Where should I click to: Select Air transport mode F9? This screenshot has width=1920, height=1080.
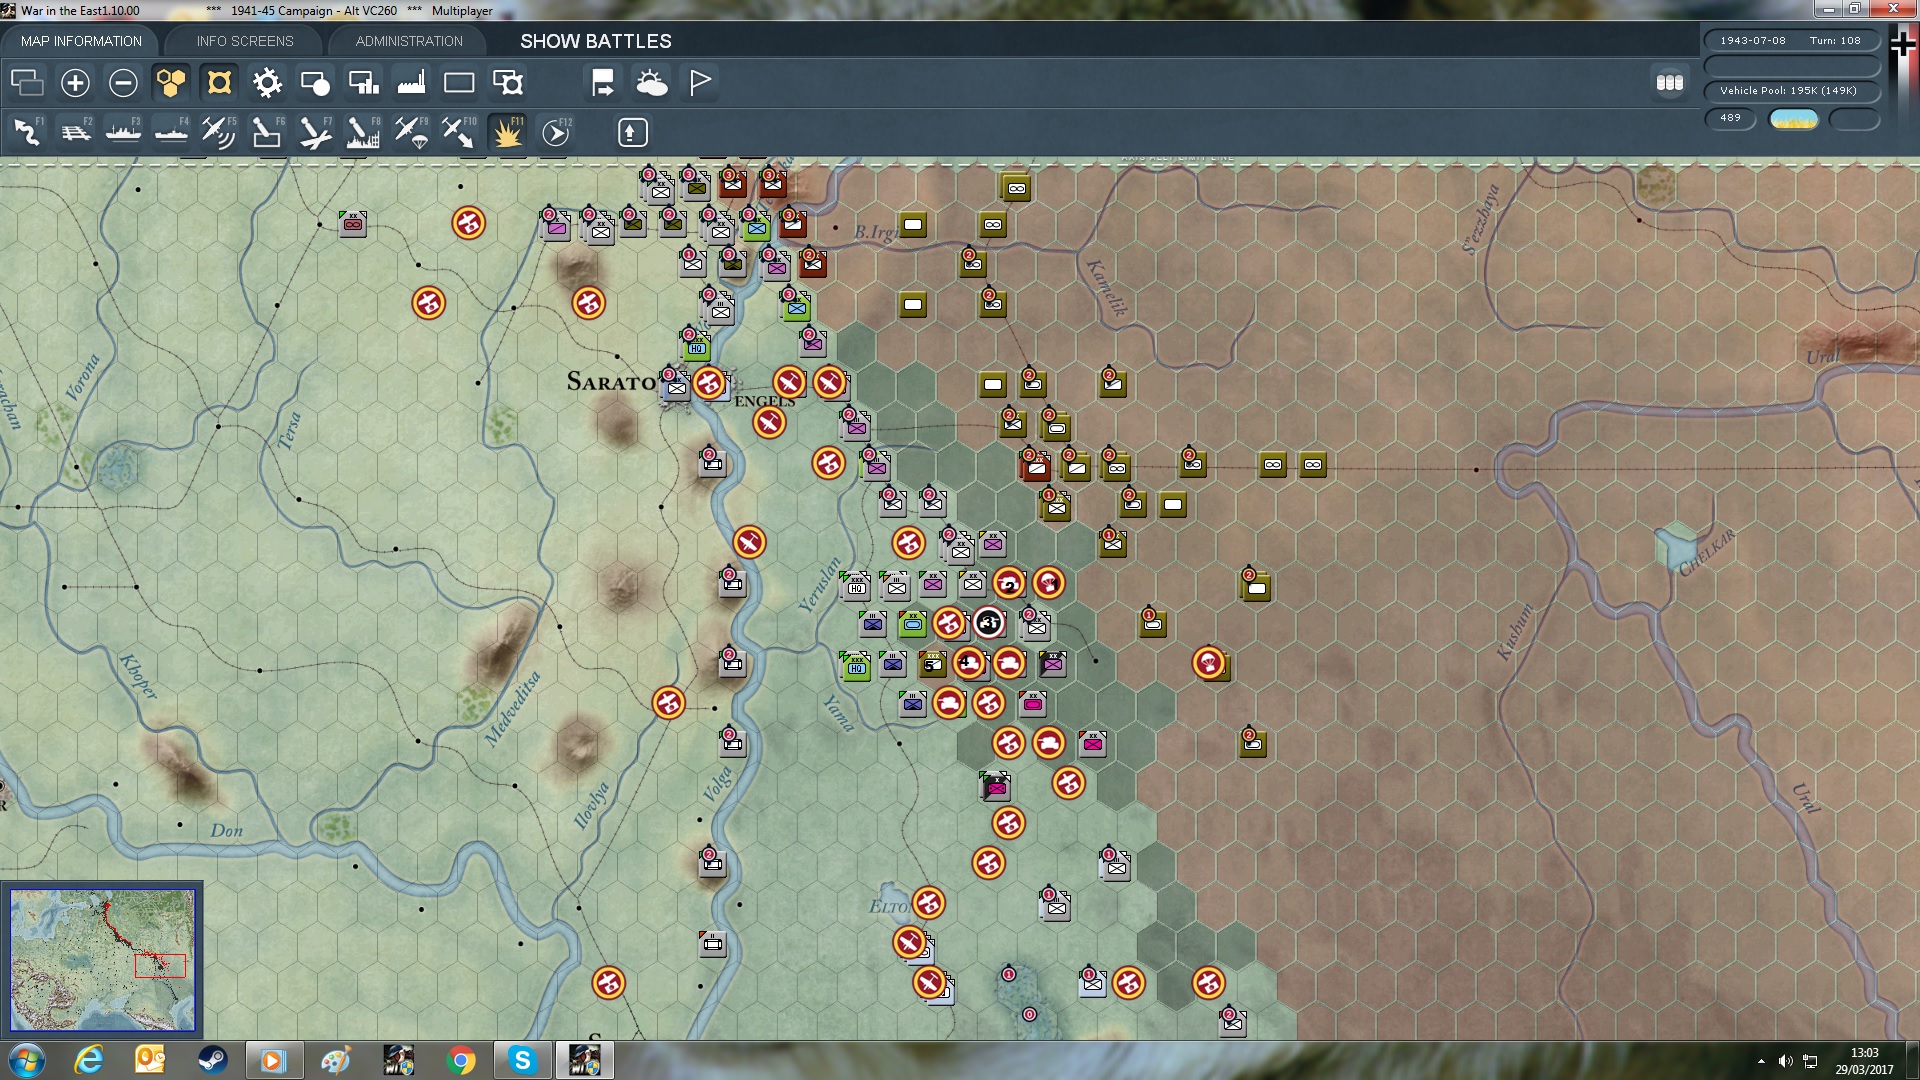pyautogui.click(x=411, y=132)
